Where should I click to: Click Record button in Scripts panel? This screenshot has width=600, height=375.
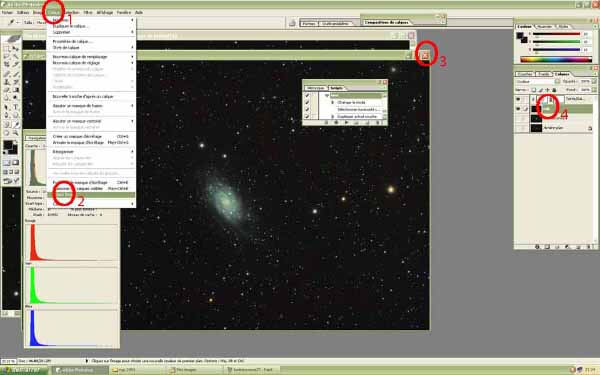click(x=336, y=122)
